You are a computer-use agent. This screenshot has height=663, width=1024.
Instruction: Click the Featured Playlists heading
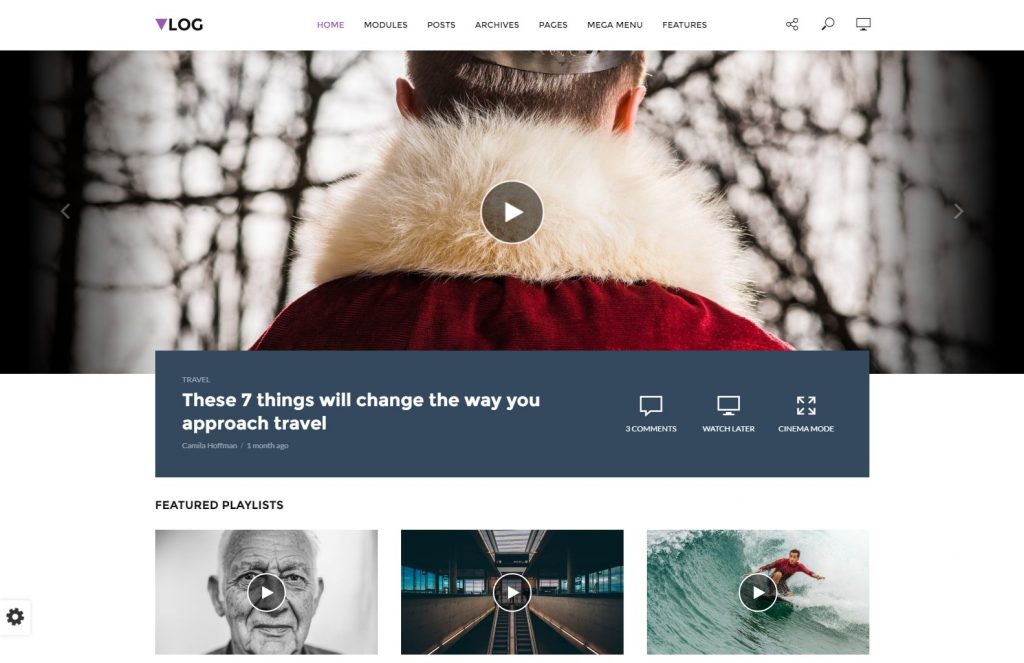click(x=219, y=505)
